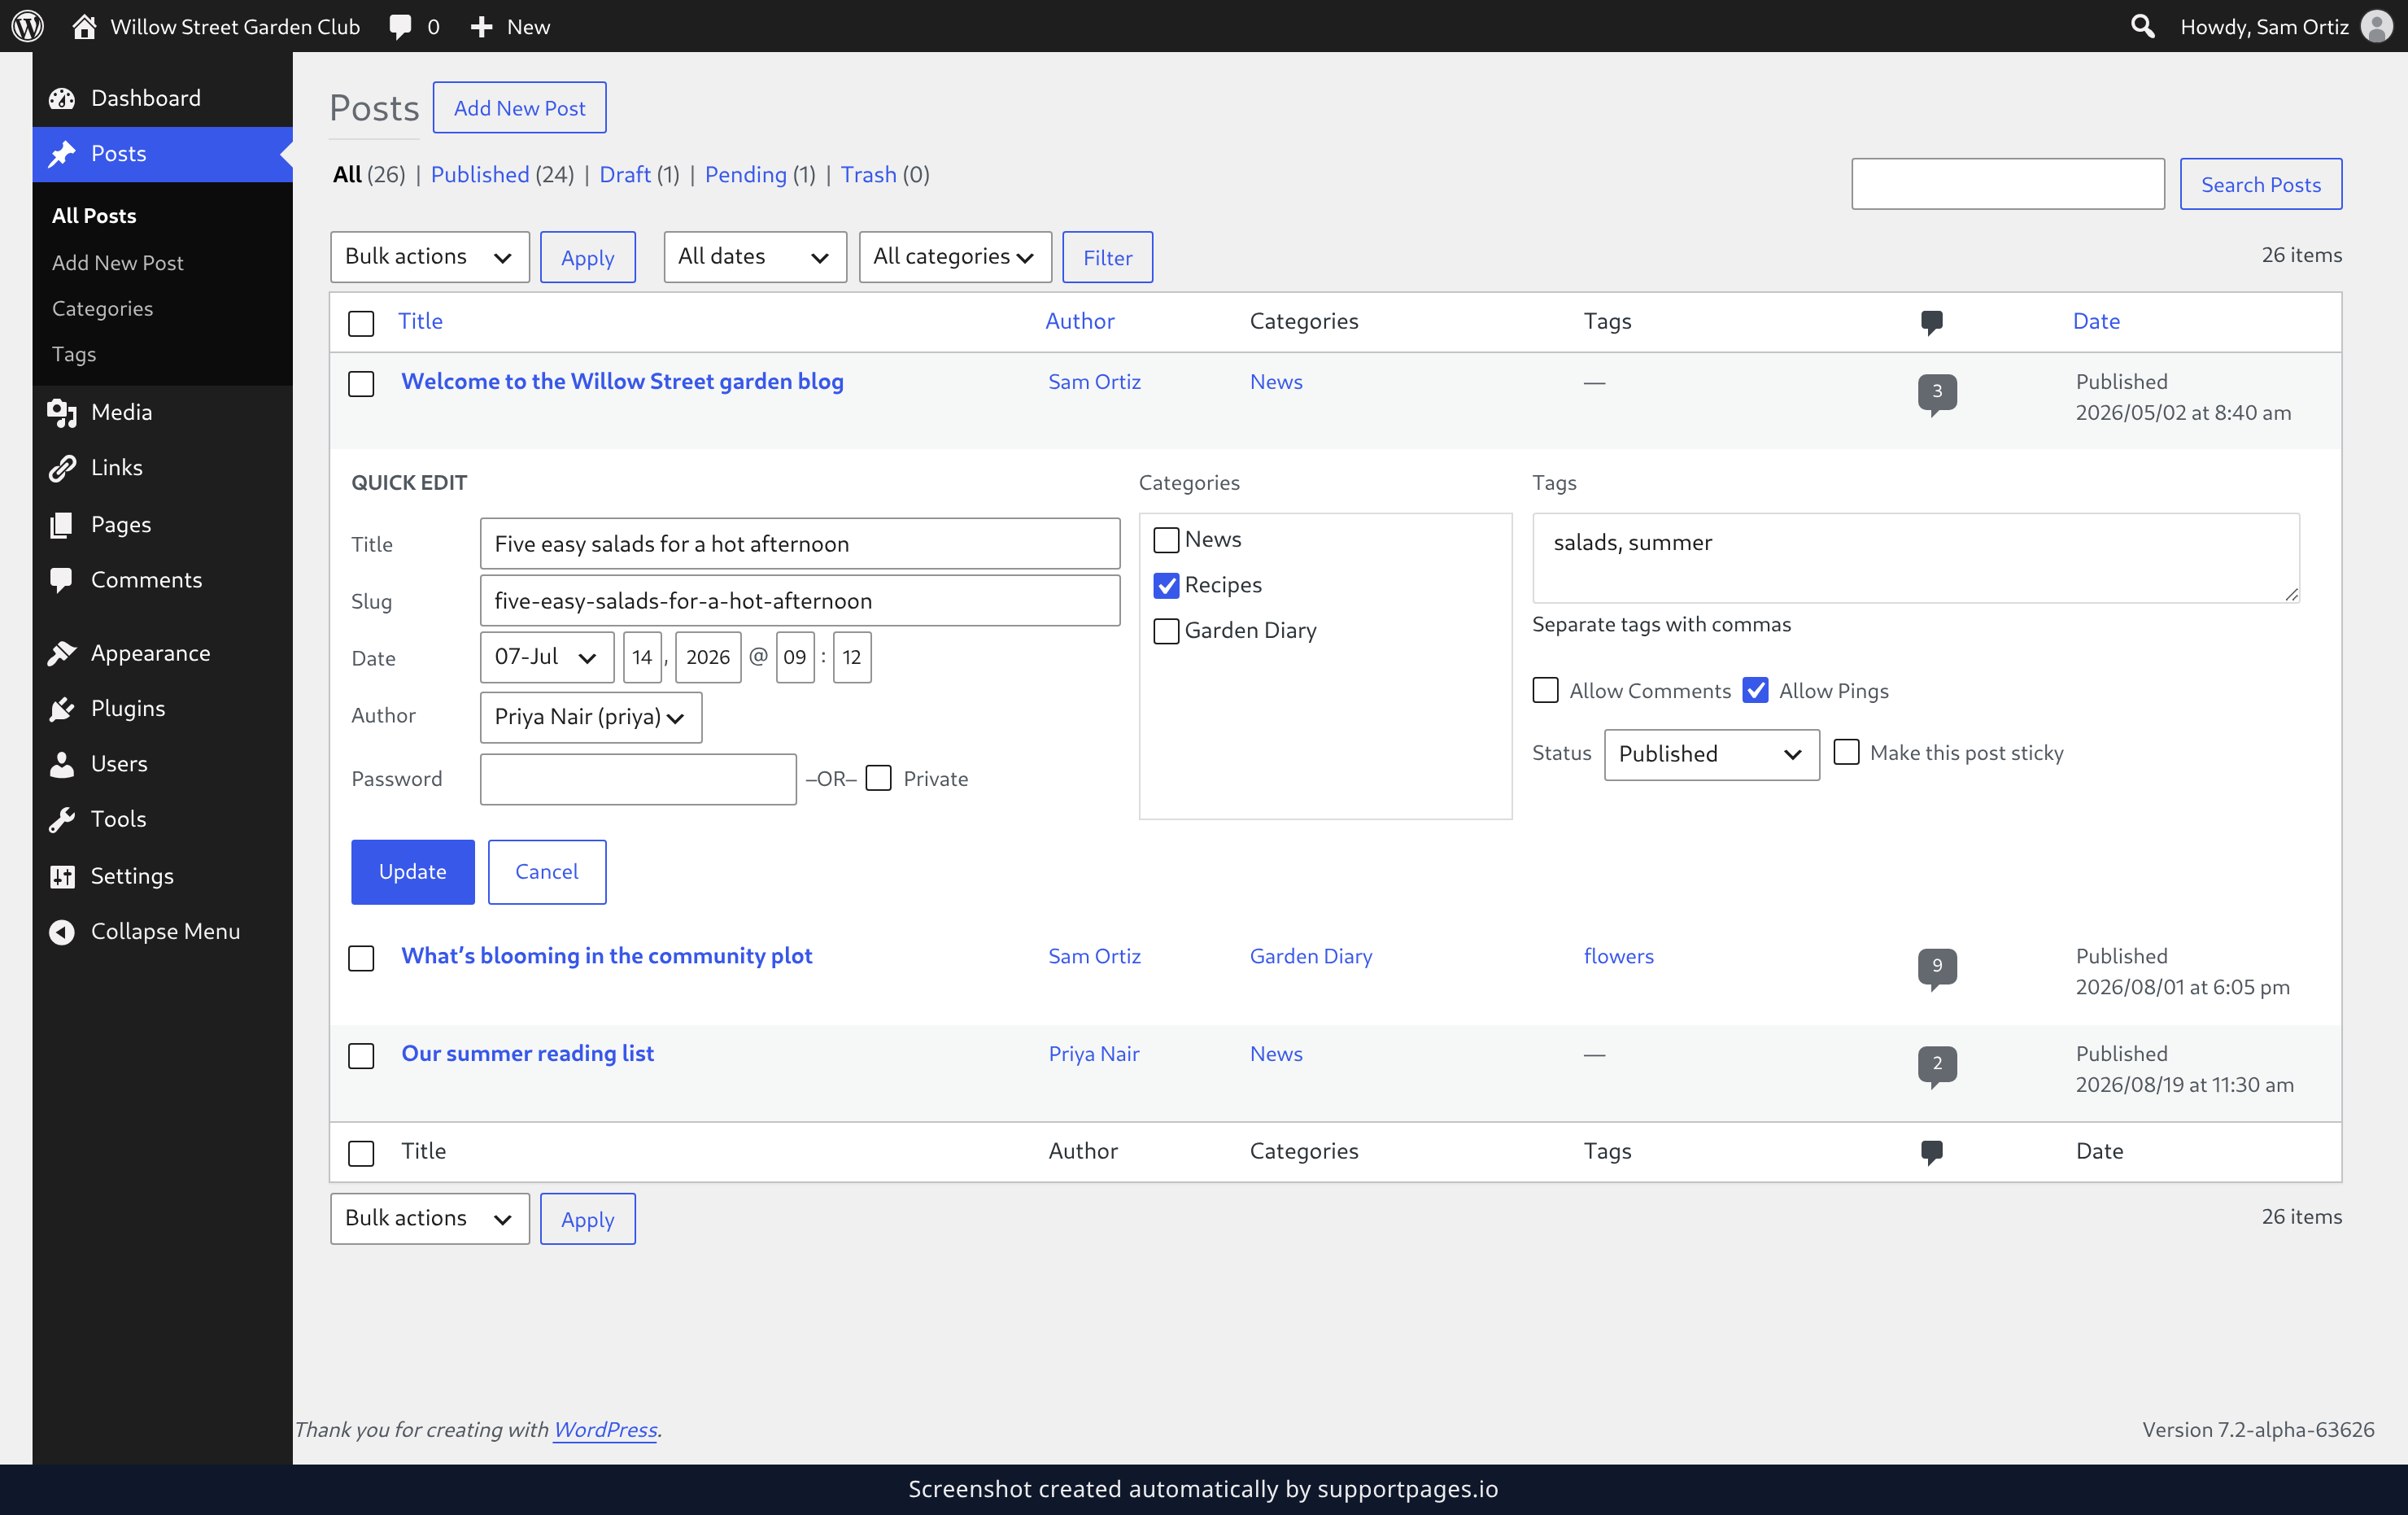2408x1515 pixels.
Task: Switch to Pending posts filter
Action: coord(745,174)
